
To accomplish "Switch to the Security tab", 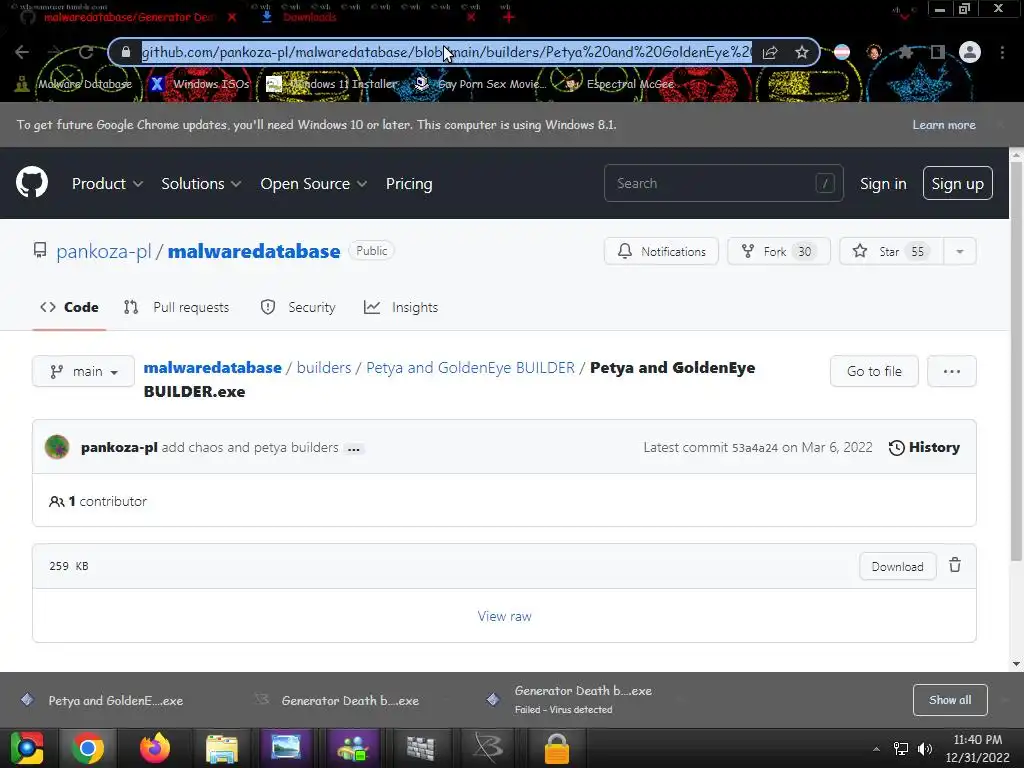I will tap(298, 308).
